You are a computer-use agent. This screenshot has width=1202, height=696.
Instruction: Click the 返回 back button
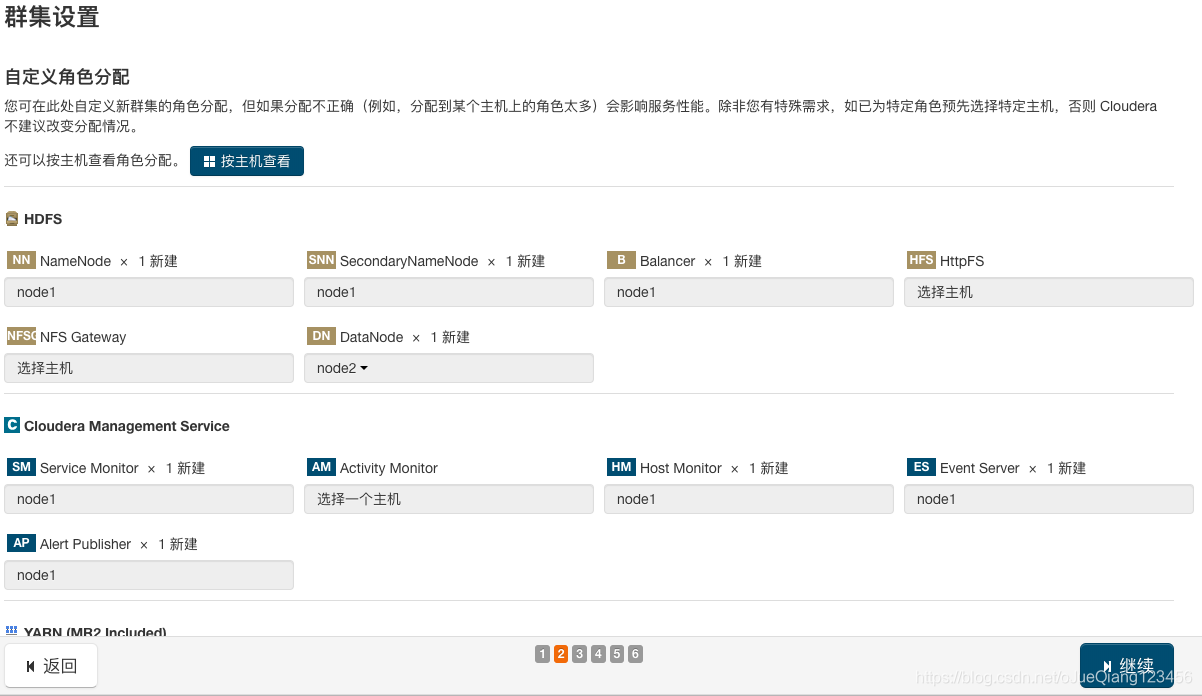click(51, 666)
